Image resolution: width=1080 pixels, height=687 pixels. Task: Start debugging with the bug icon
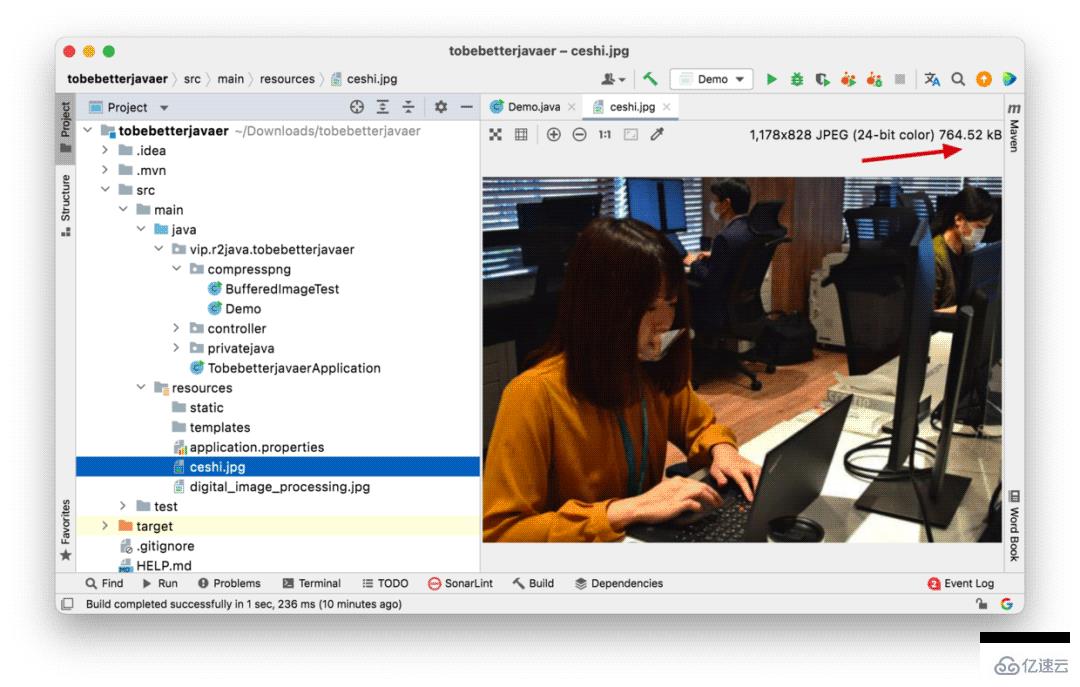point(797,79)
